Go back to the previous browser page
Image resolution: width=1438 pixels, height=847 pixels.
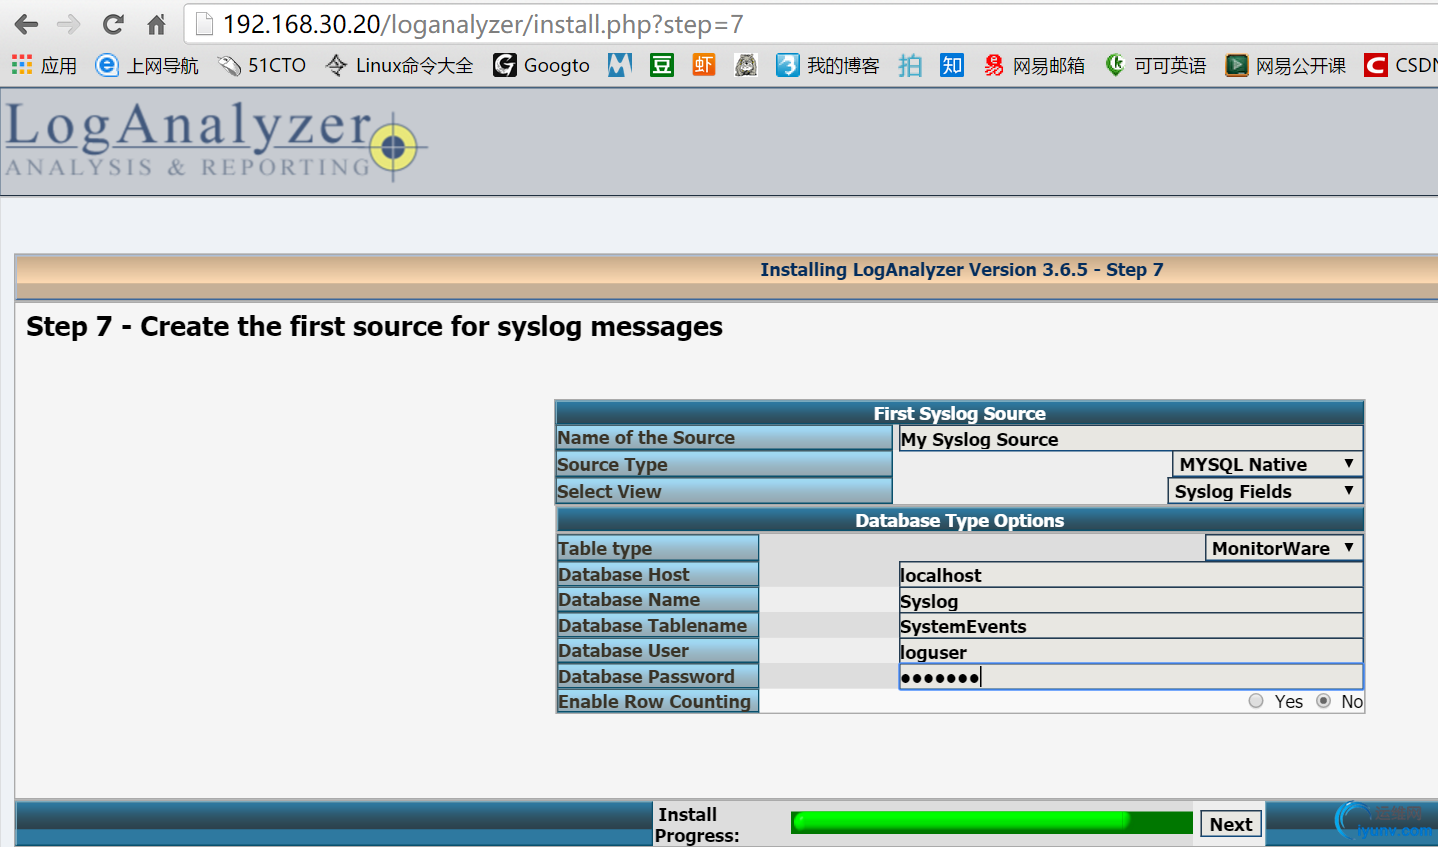pos(27,24)
